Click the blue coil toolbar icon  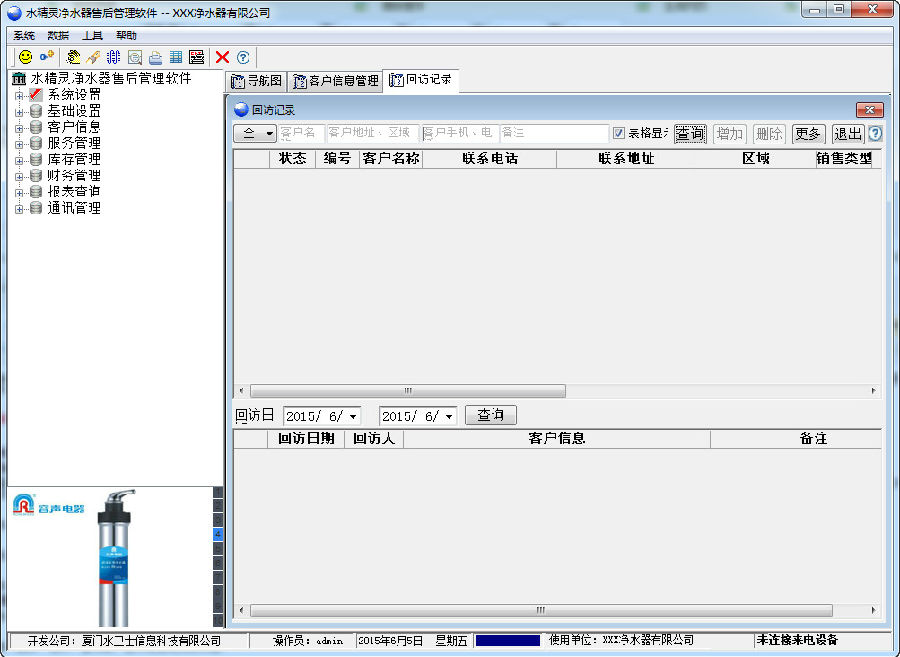(114, 57)
